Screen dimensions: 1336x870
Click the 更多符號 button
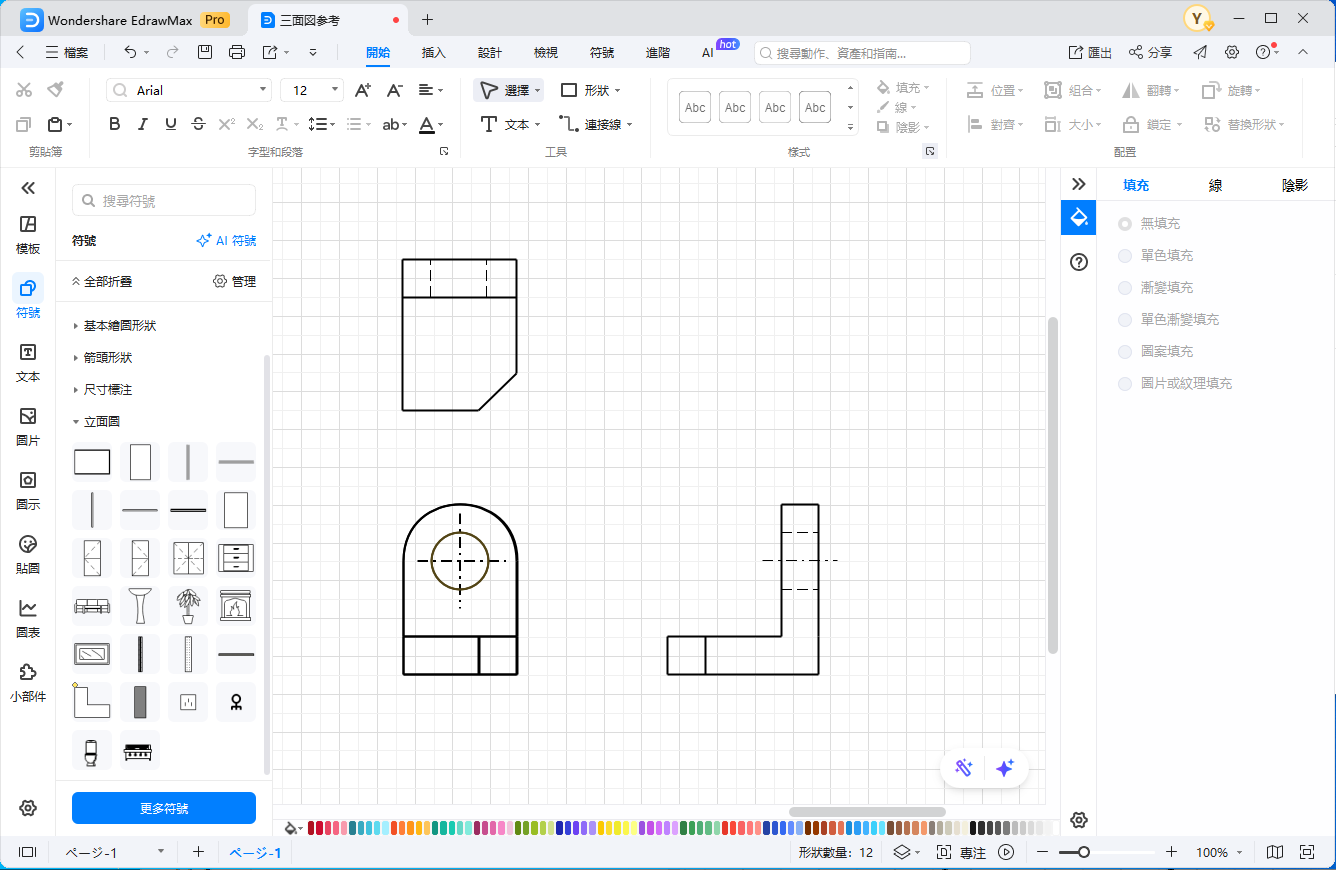pos(164,808)
